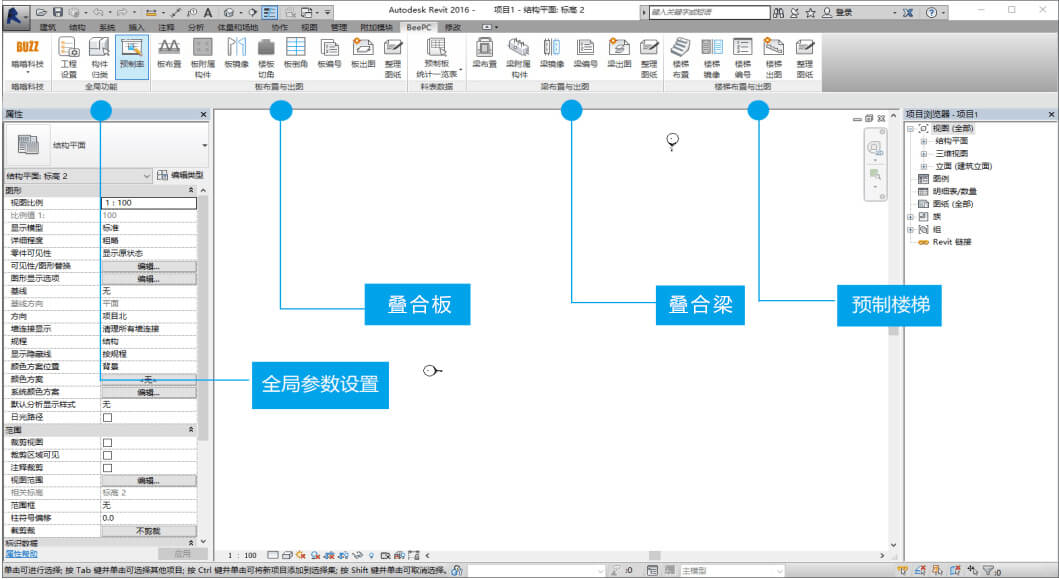Activate the 板镜像 tool
Screen dimensions: 1059x579
click(x=236, y=54)
